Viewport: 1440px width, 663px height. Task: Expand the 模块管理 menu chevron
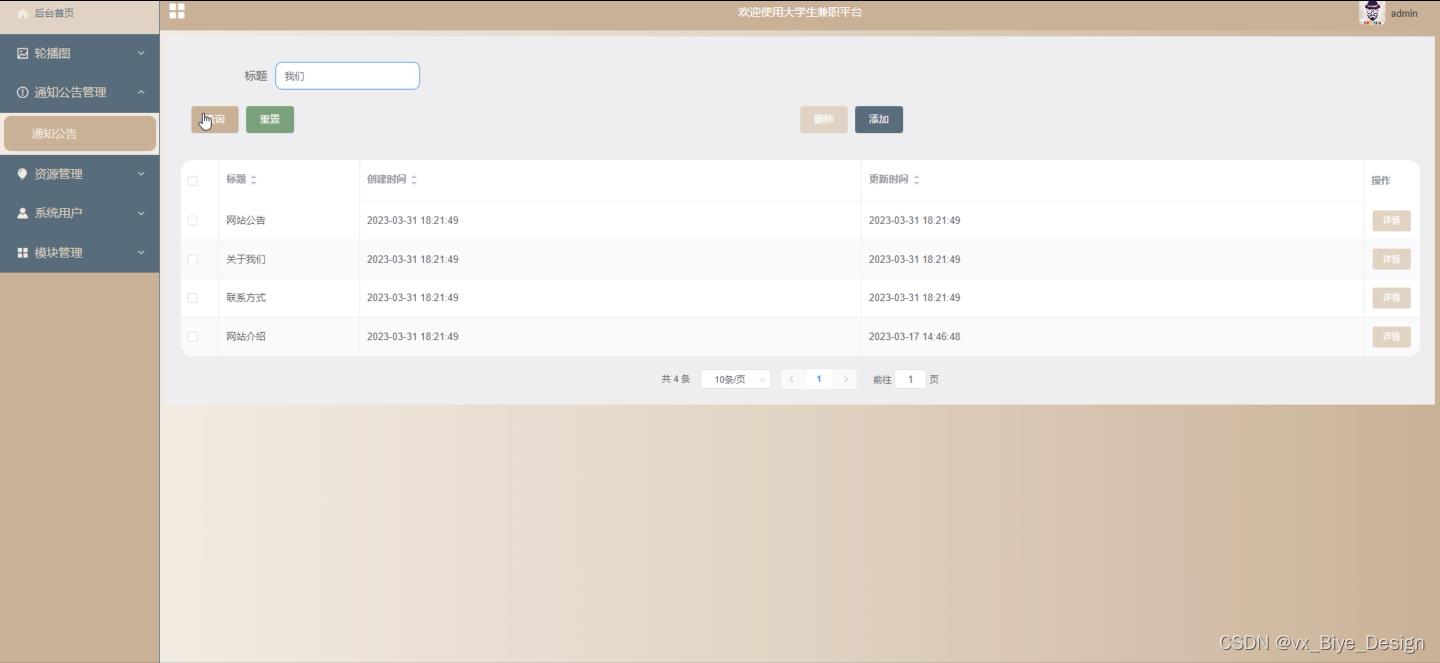pos(141,253)
